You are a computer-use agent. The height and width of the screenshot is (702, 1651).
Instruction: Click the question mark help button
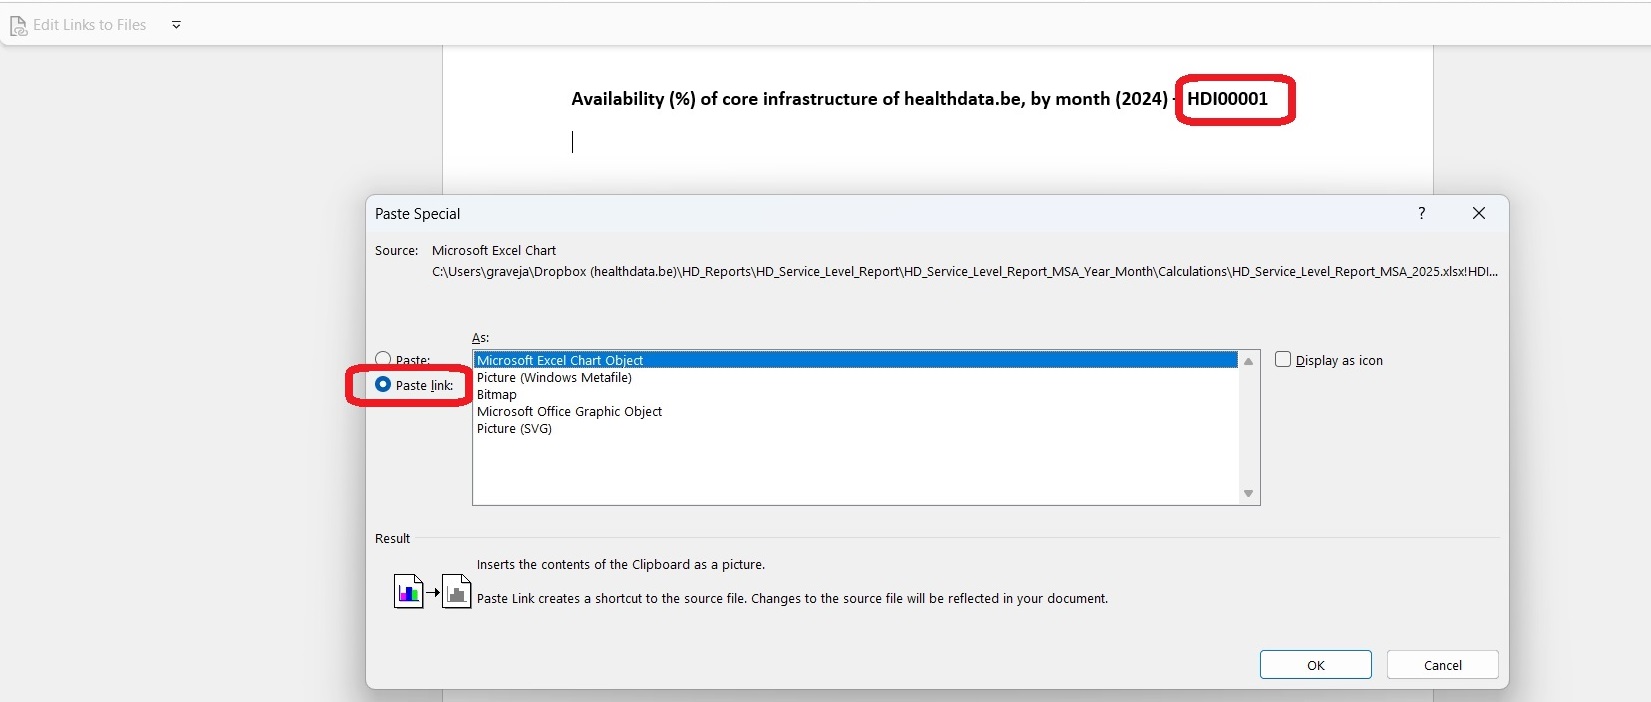pos(1421,213)
